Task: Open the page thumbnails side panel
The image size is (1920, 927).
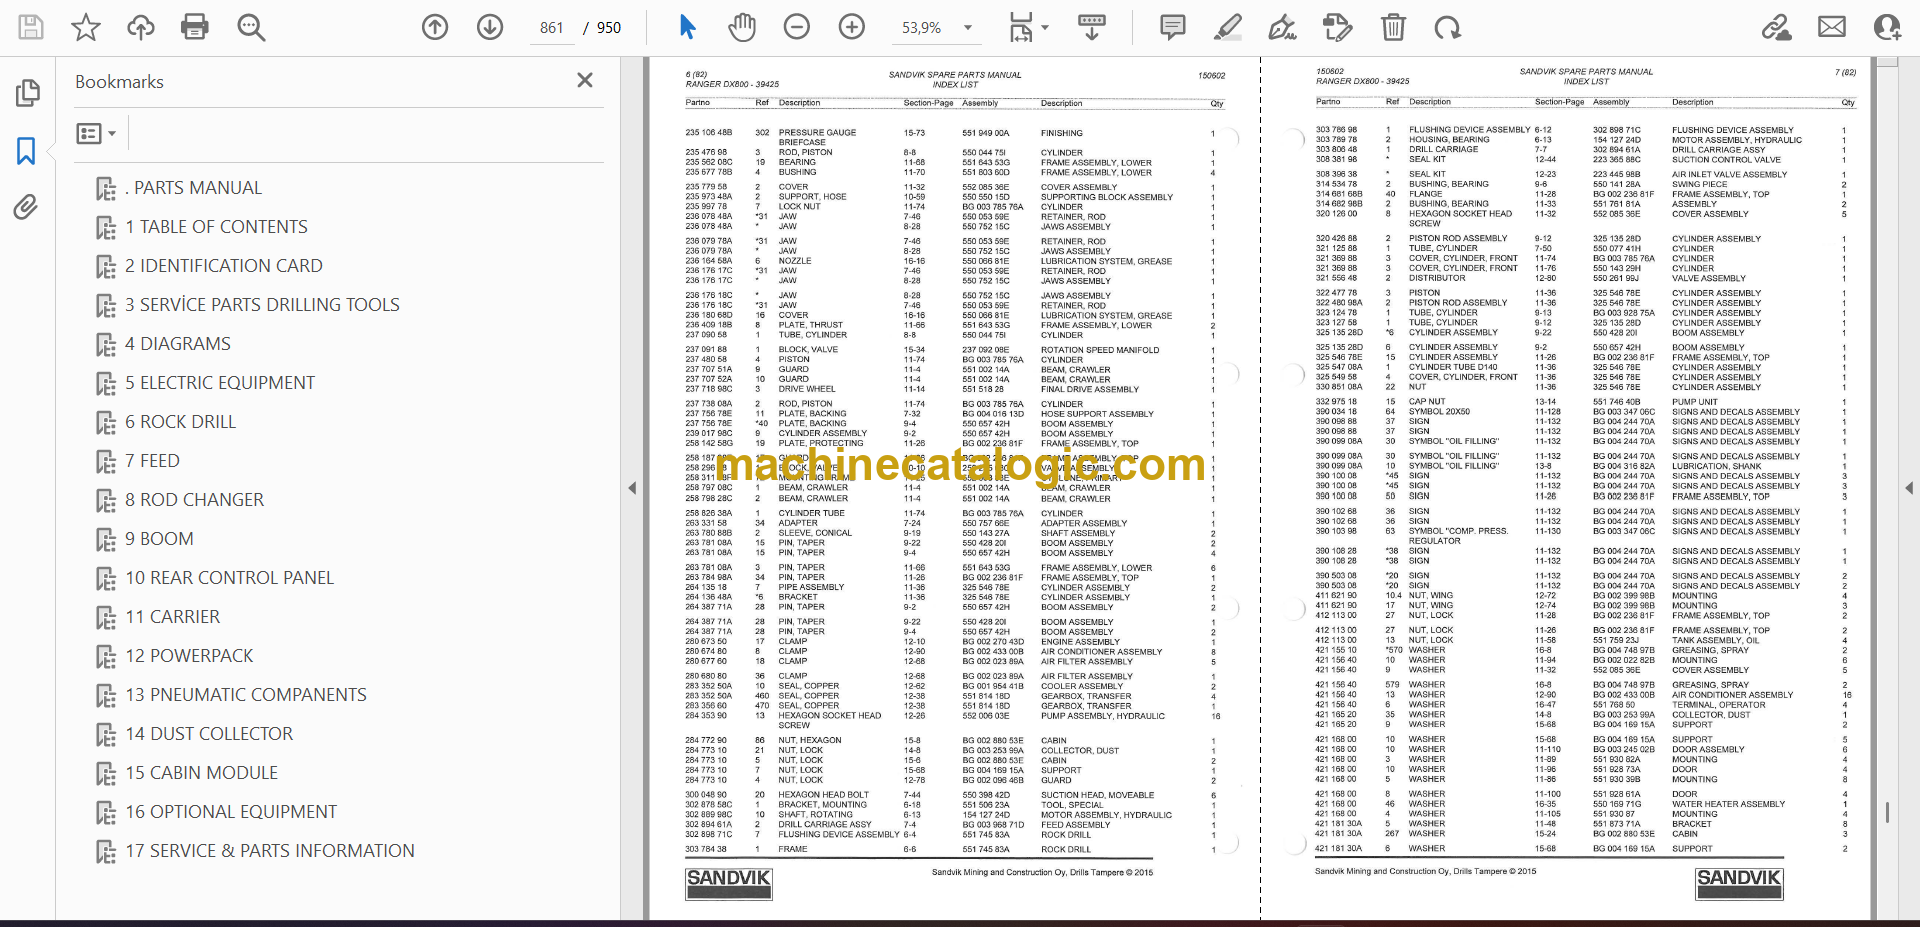Action: (x=27, y=93)
